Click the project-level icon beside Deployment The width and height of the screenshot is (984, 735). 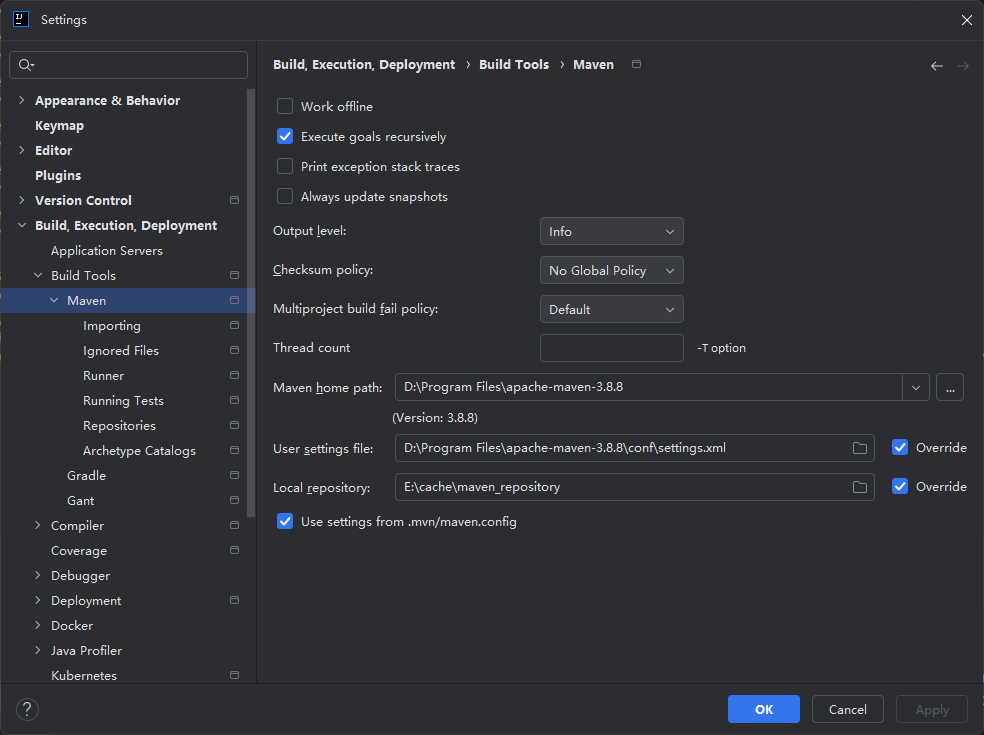pyautogui.click(x=234, y=600)
